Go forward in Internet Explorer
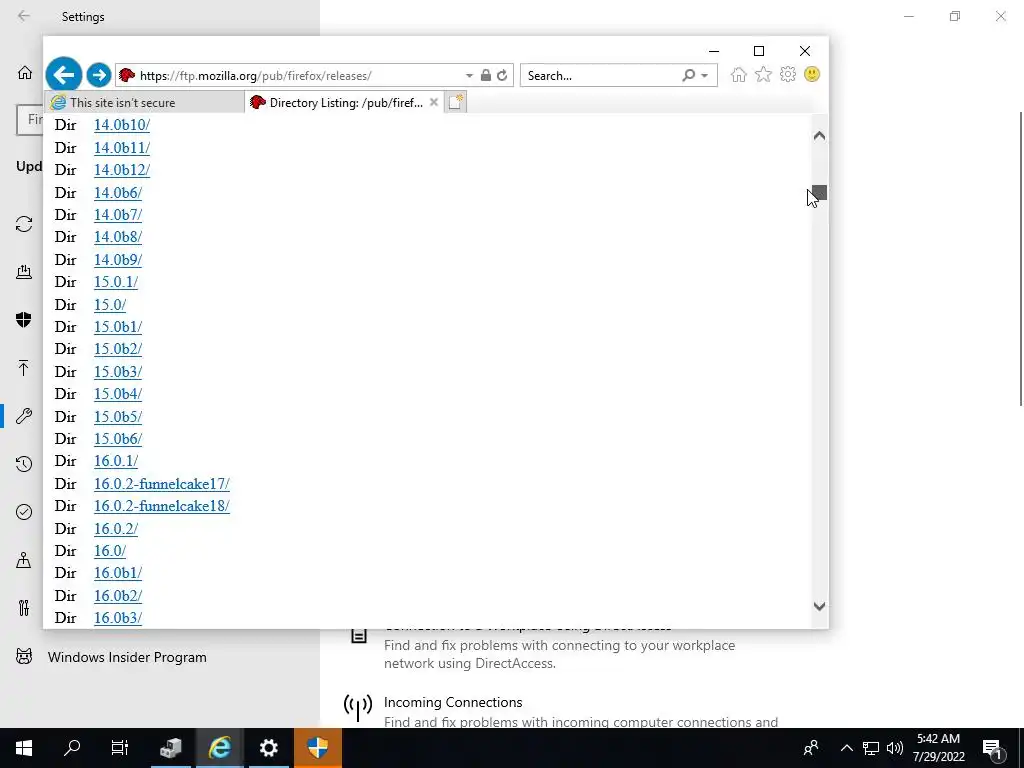 coord(99,75)
